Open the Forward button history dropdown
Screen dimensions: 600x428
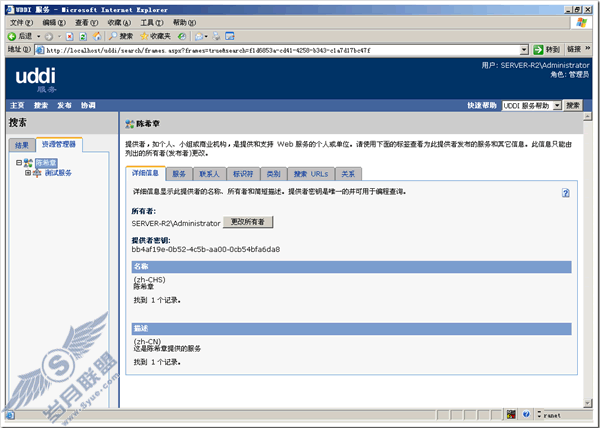tap(59, 37)
